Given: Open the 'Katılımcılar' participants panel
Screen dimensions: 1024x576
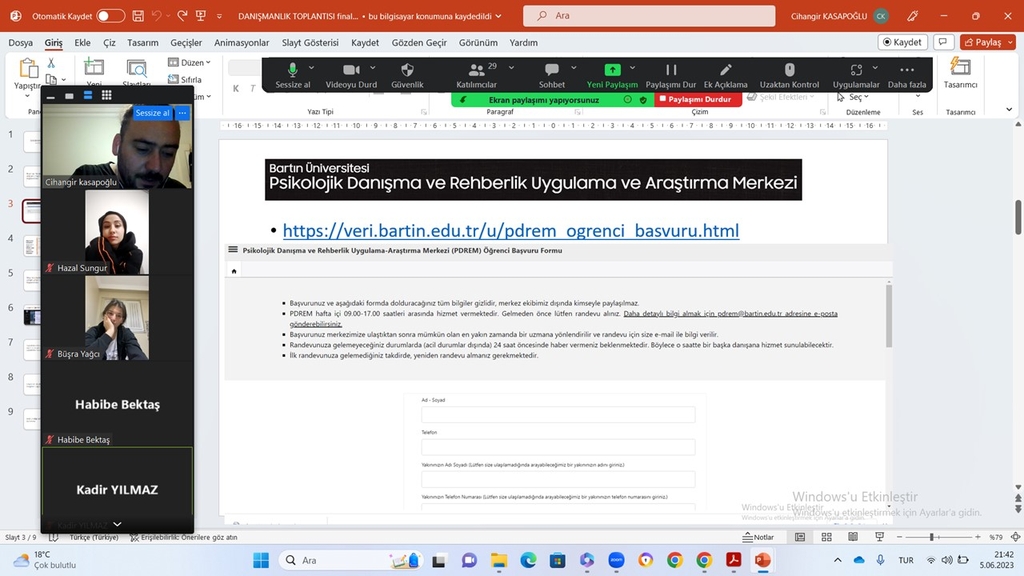Looking at the screenshot, I should pyautogui.click(x=476, y=70).
